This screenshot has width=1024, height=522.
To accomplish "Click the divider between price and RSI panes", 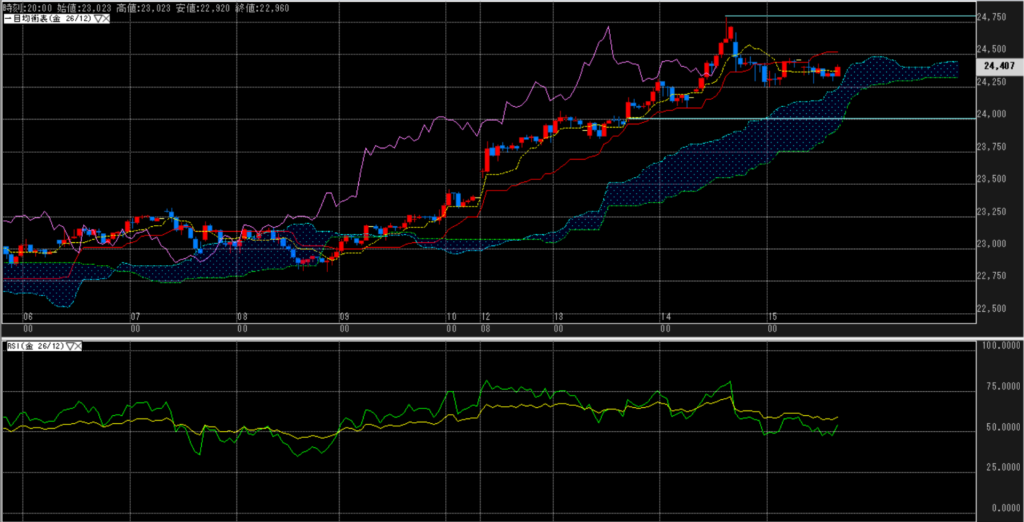I will 500,336.
